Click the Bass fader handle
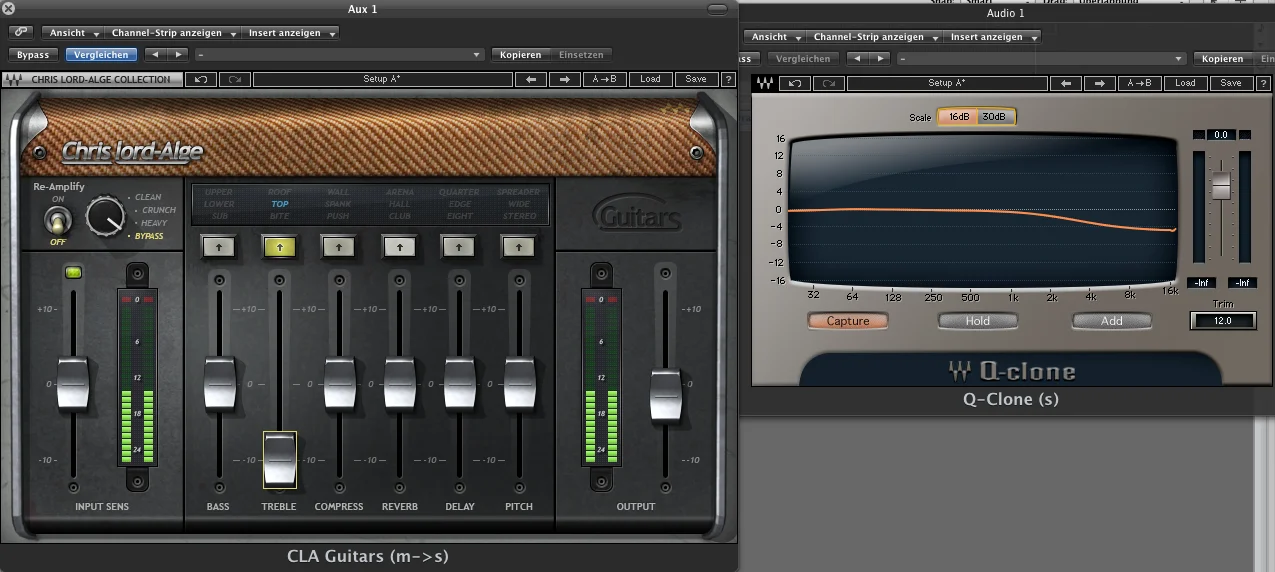 tap(219, 384)
